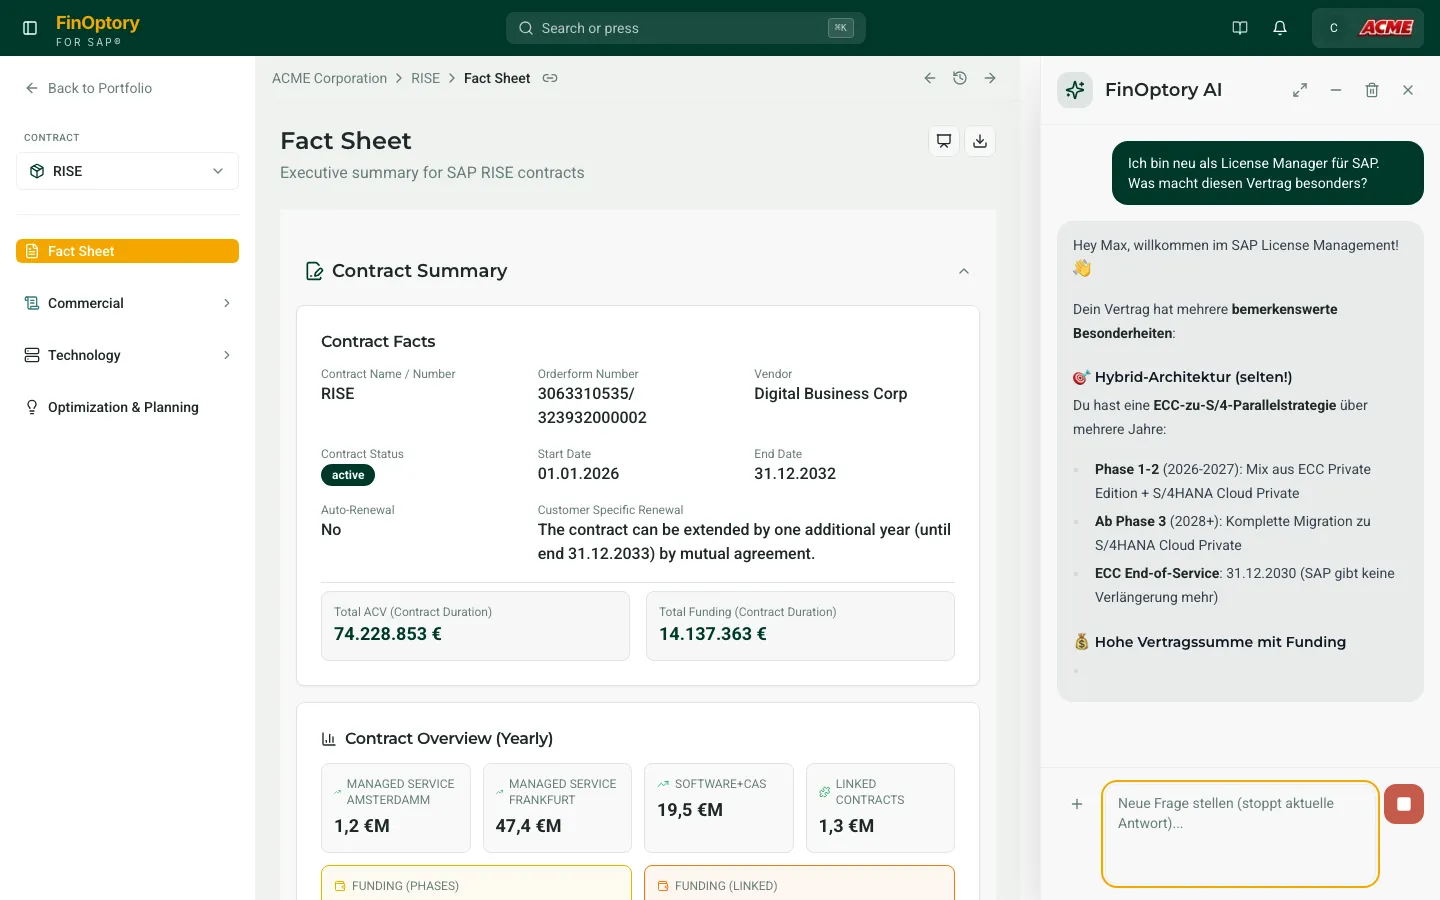Open the notifications bell
This screenshot has width=1440, height=900.
coord(1280,28)
